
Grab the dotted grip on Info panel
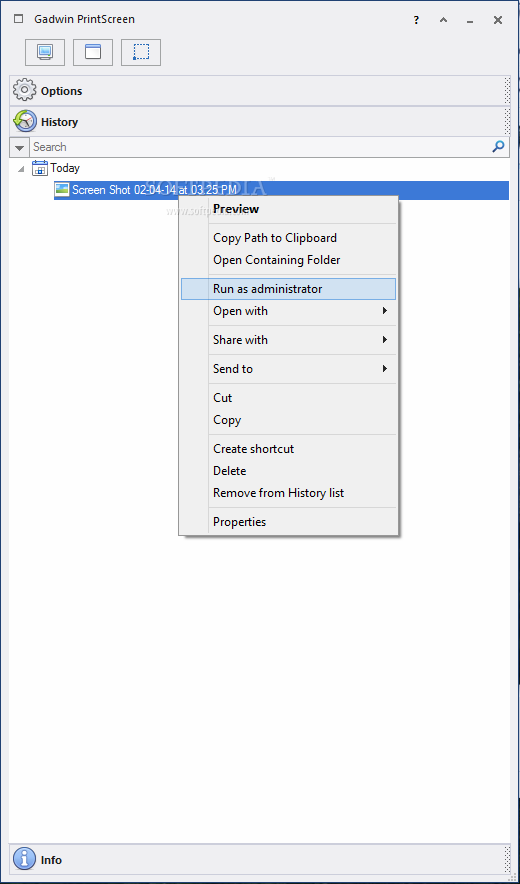(507, 860)
